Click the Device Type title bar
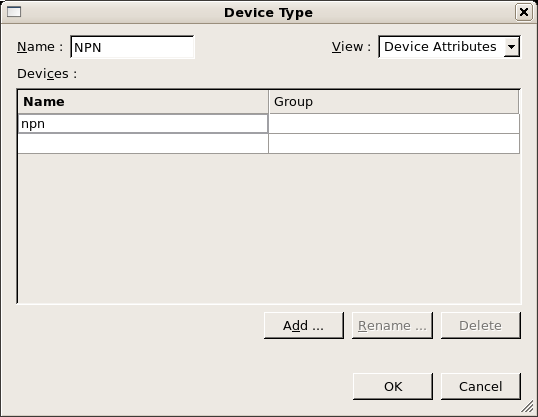The height and width of the screenshot is (417, 538). tap(268, 13)
